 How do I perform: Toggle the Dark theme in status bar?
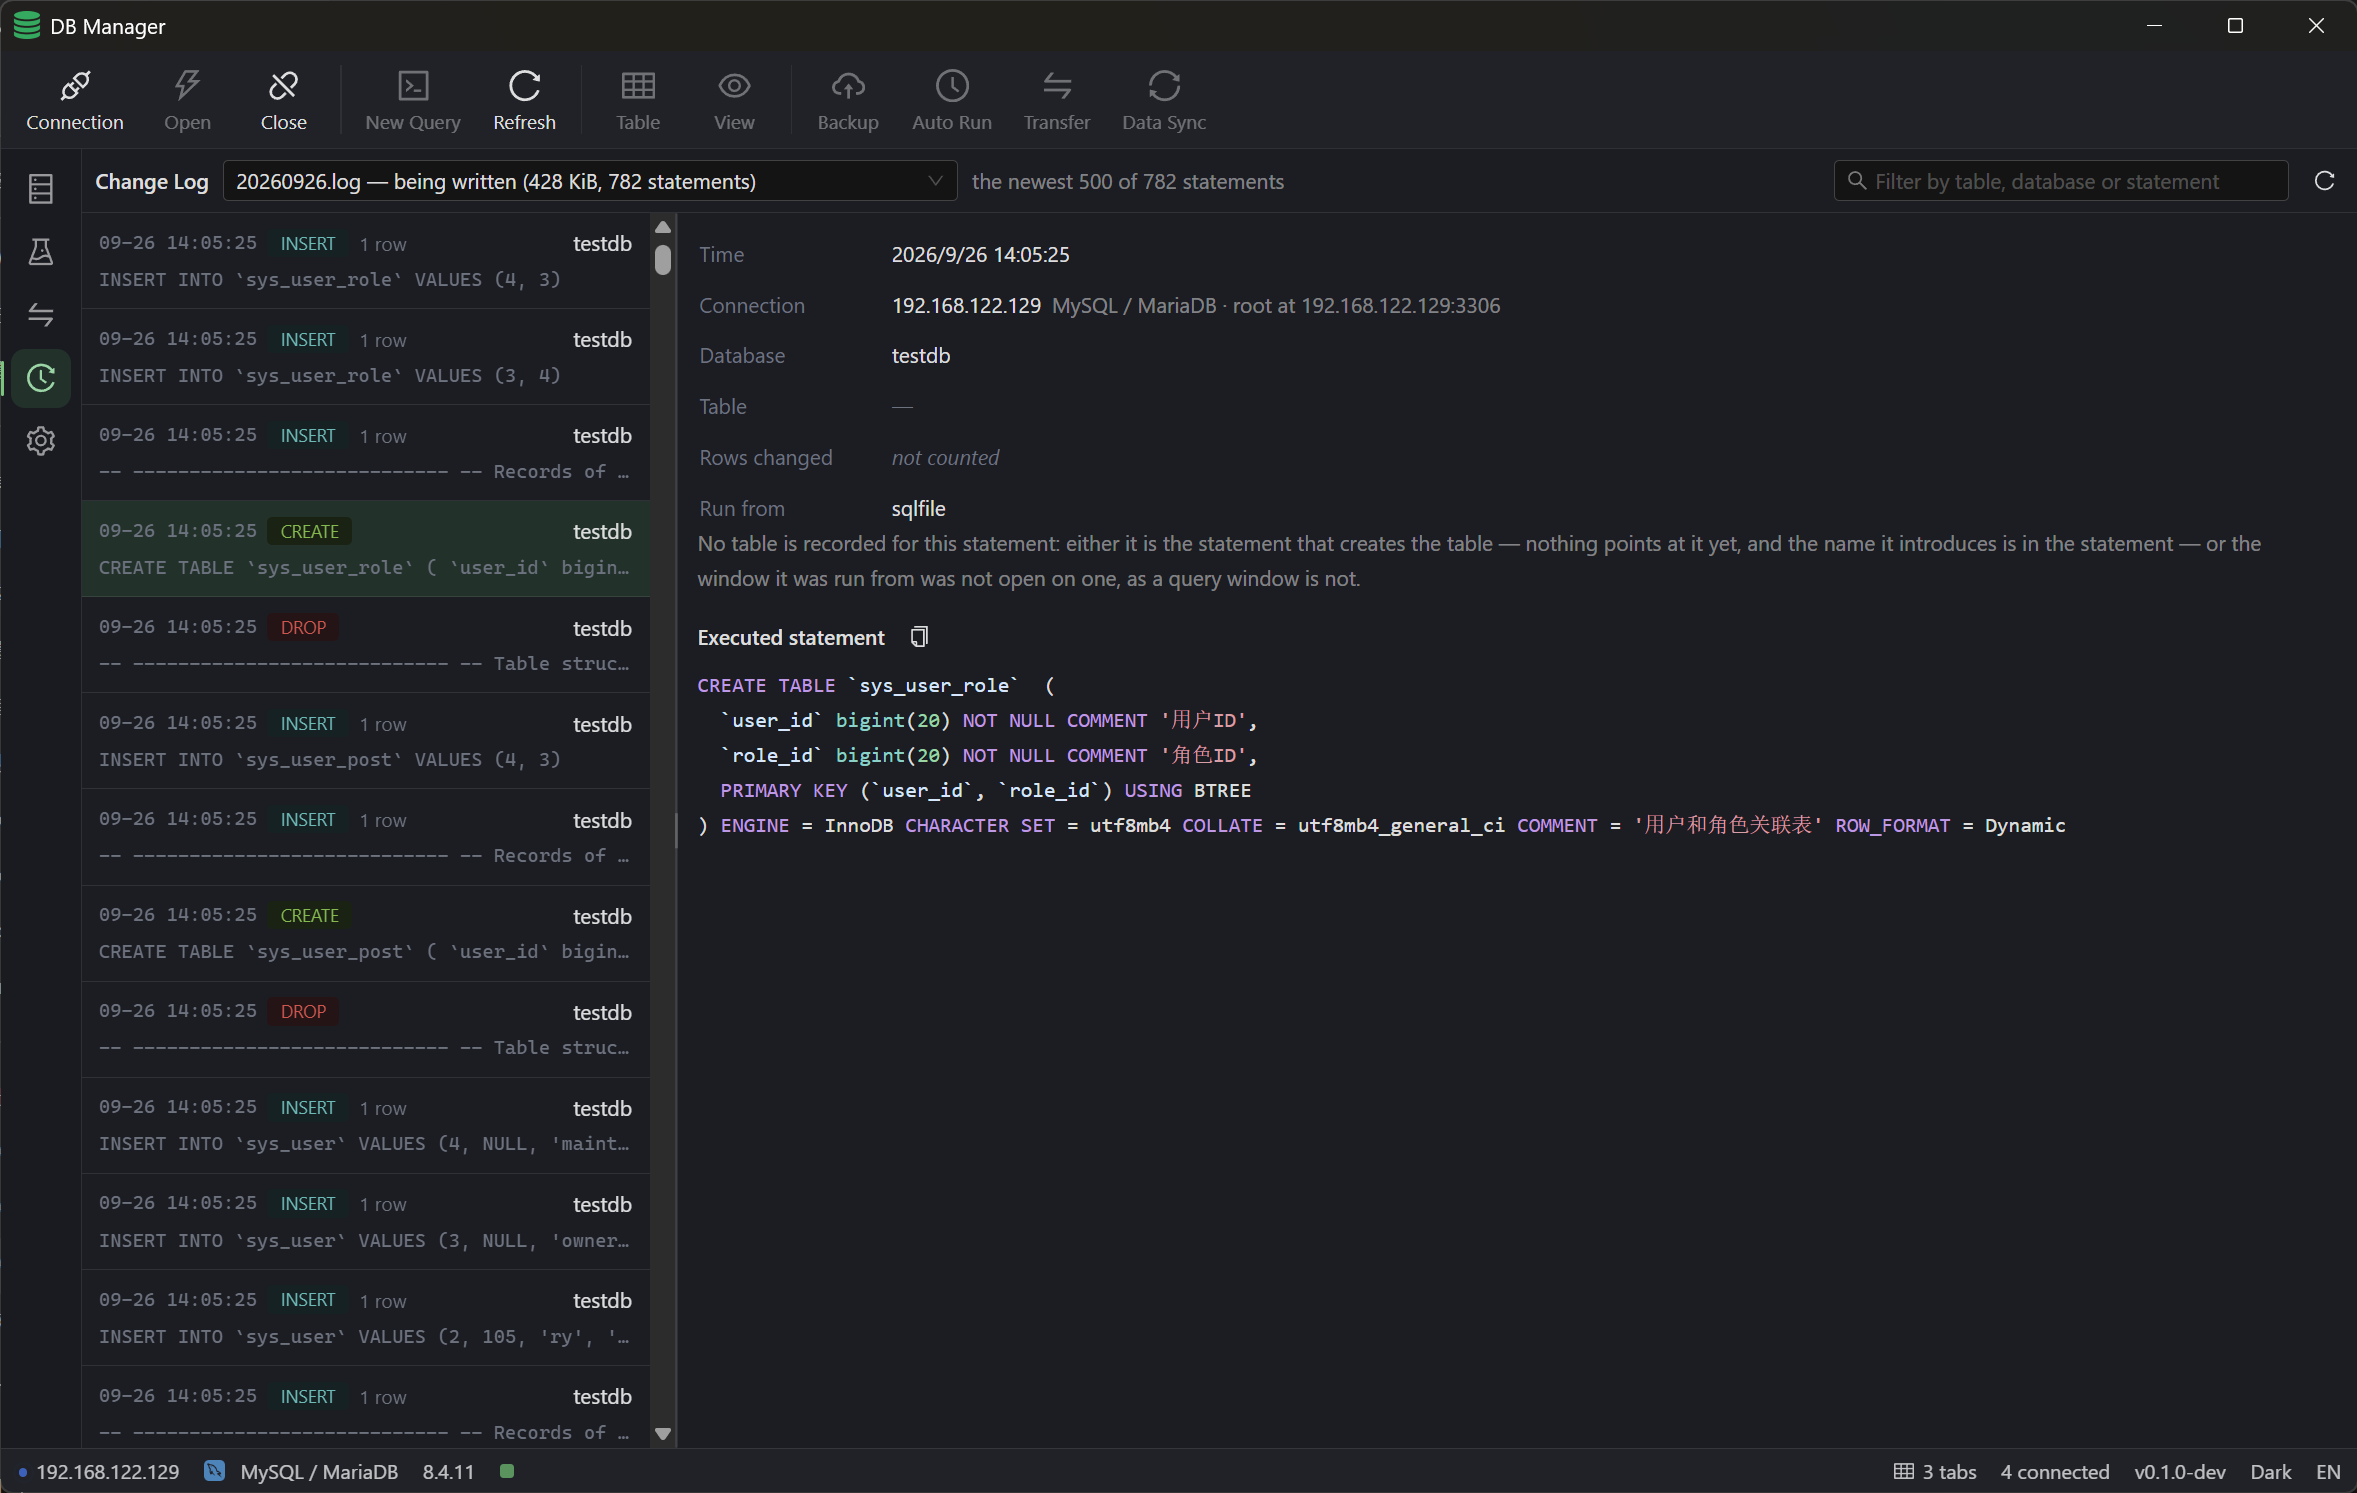(x=2270, y=1472)
